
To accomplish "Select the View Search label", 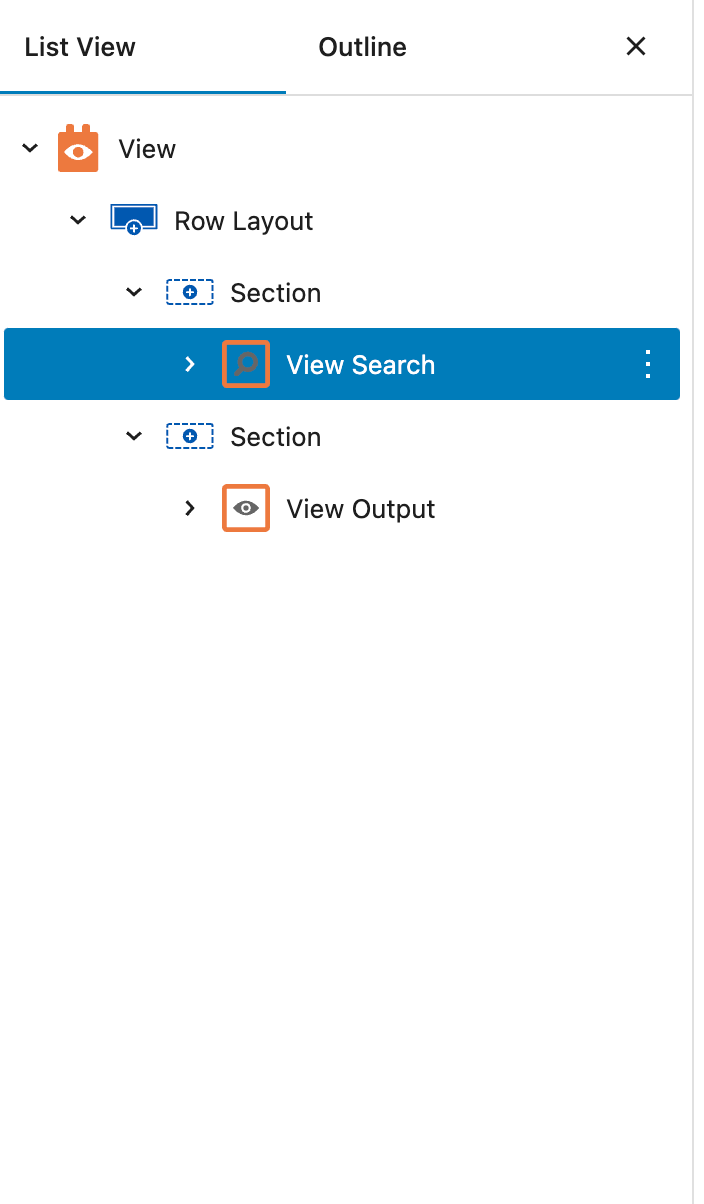I will pos(361,365).
